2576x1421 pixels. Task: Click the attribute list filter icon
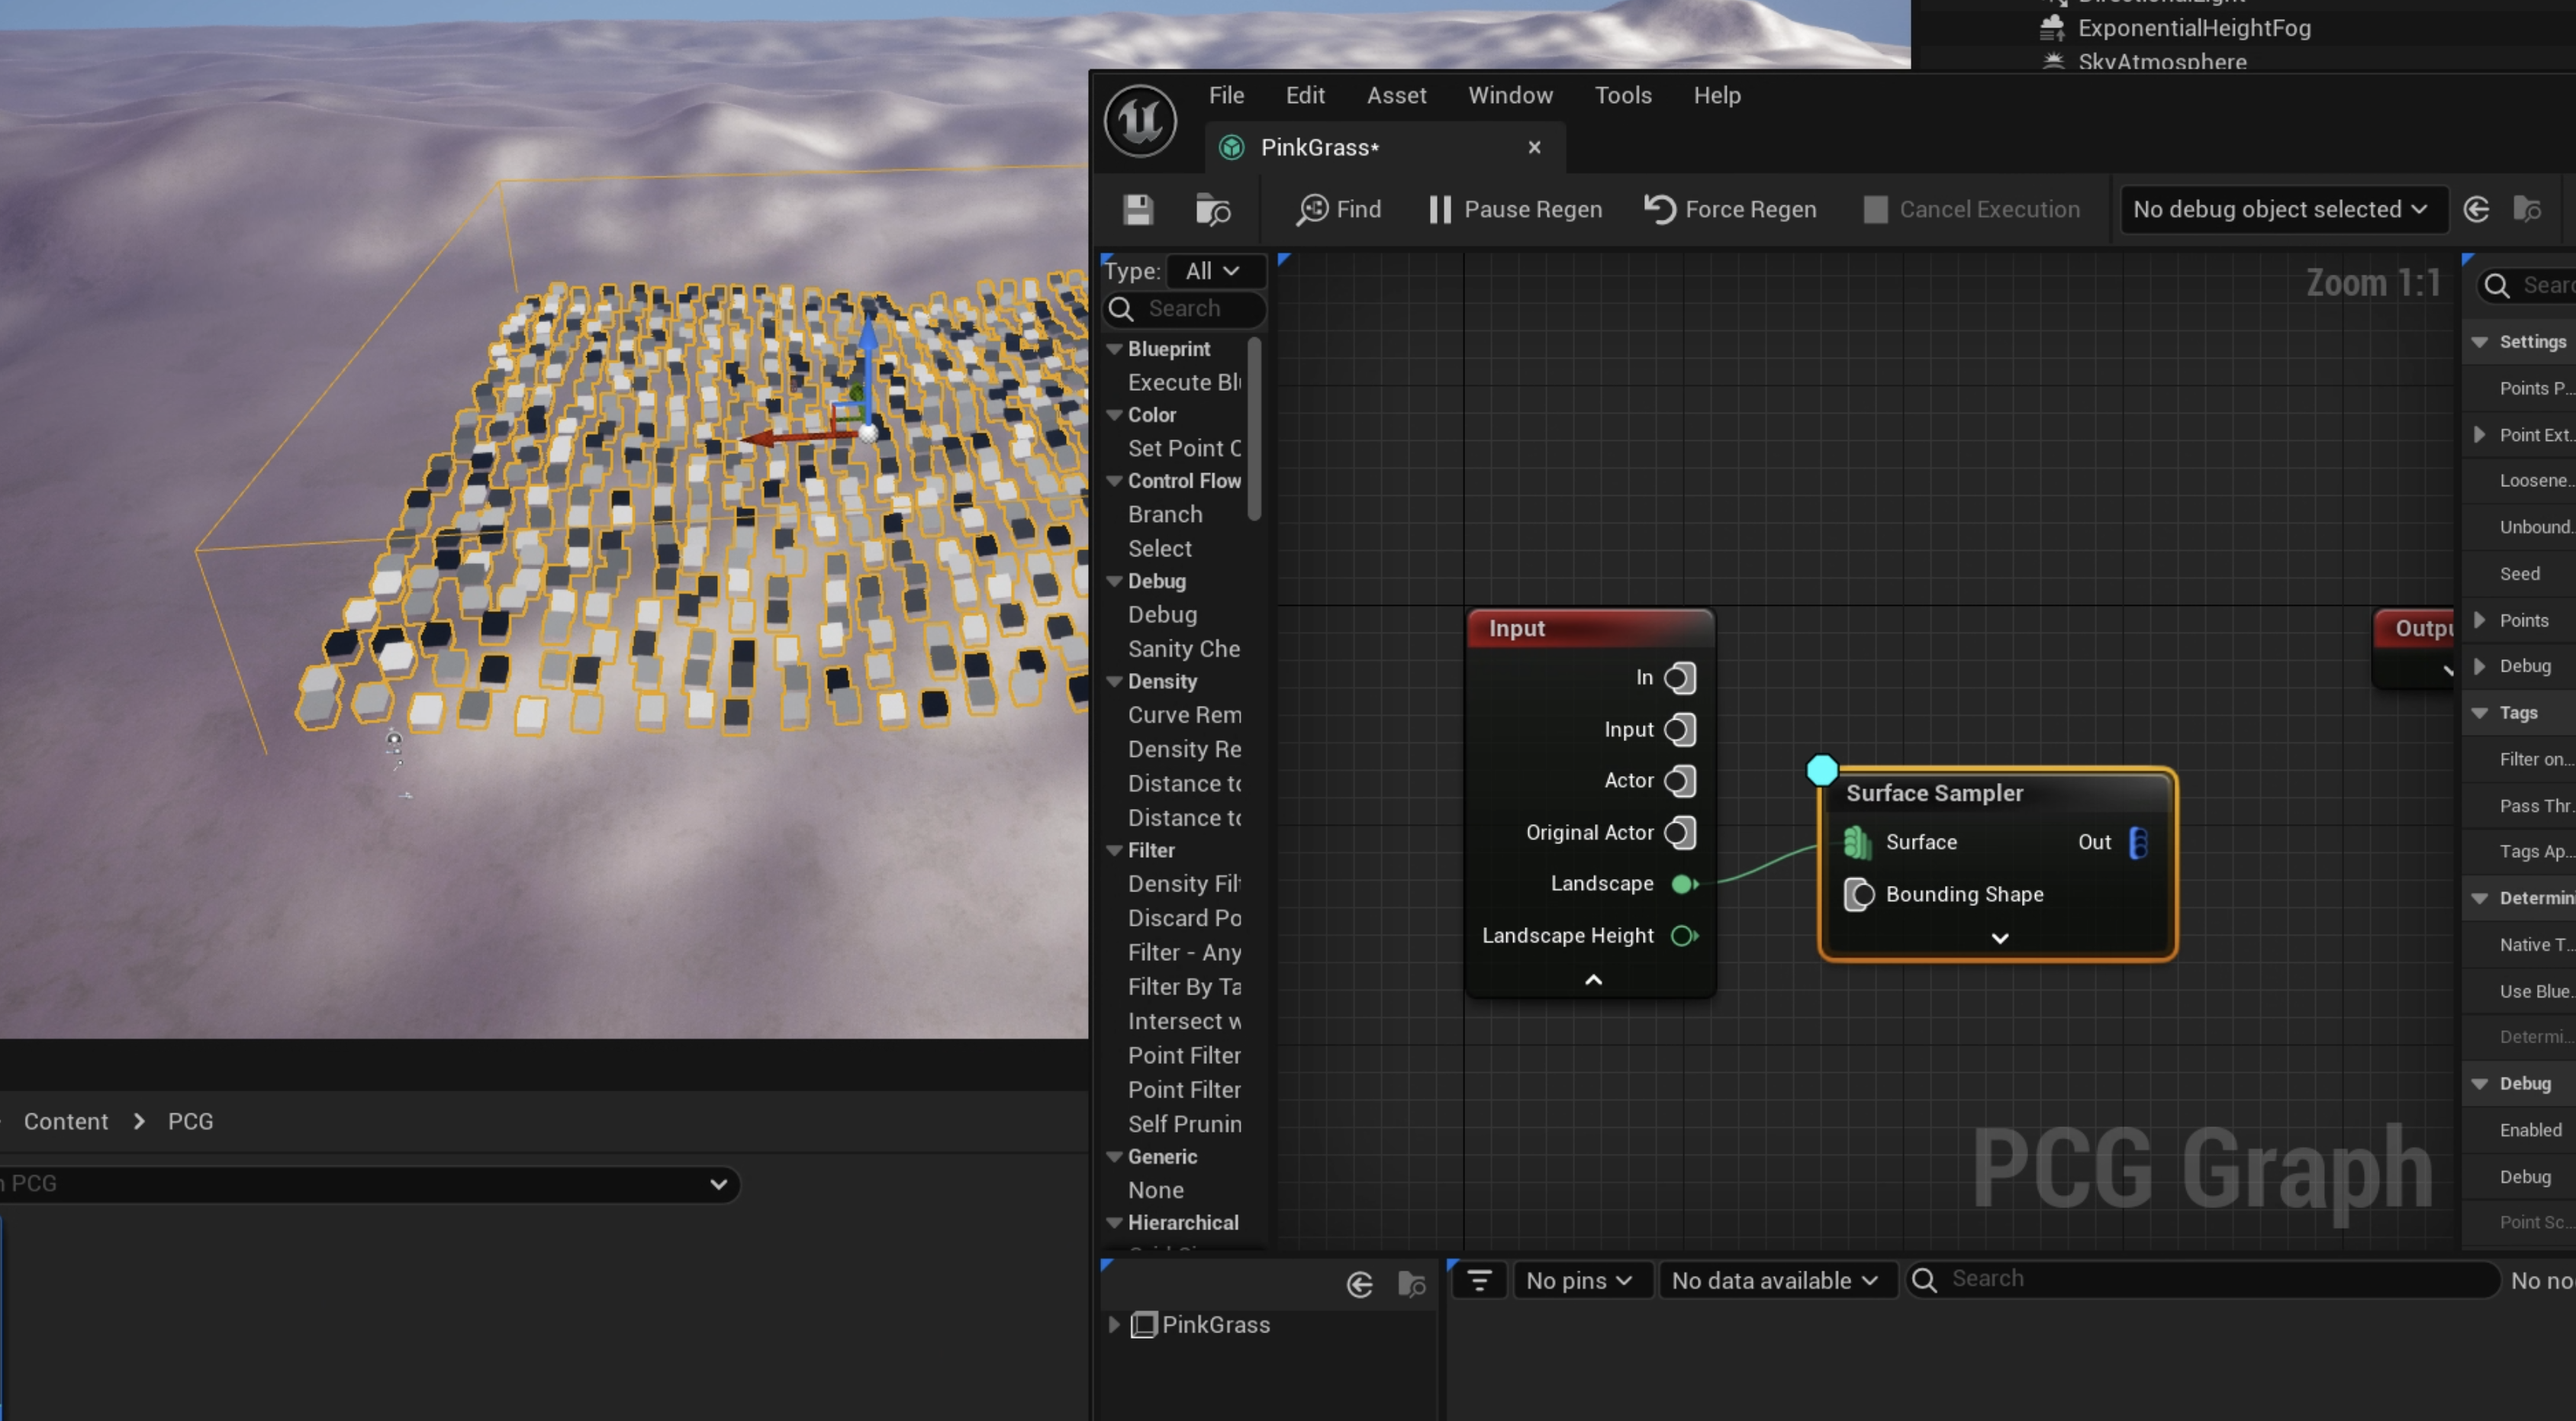pos(1479,1281)
